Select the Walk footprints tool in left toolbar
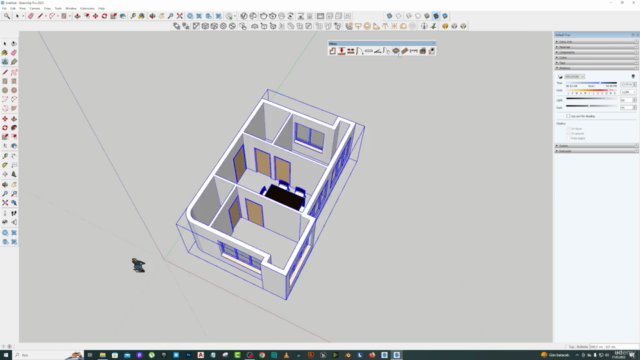This screenshot has height=360, width=640. [x=14, y=213]
